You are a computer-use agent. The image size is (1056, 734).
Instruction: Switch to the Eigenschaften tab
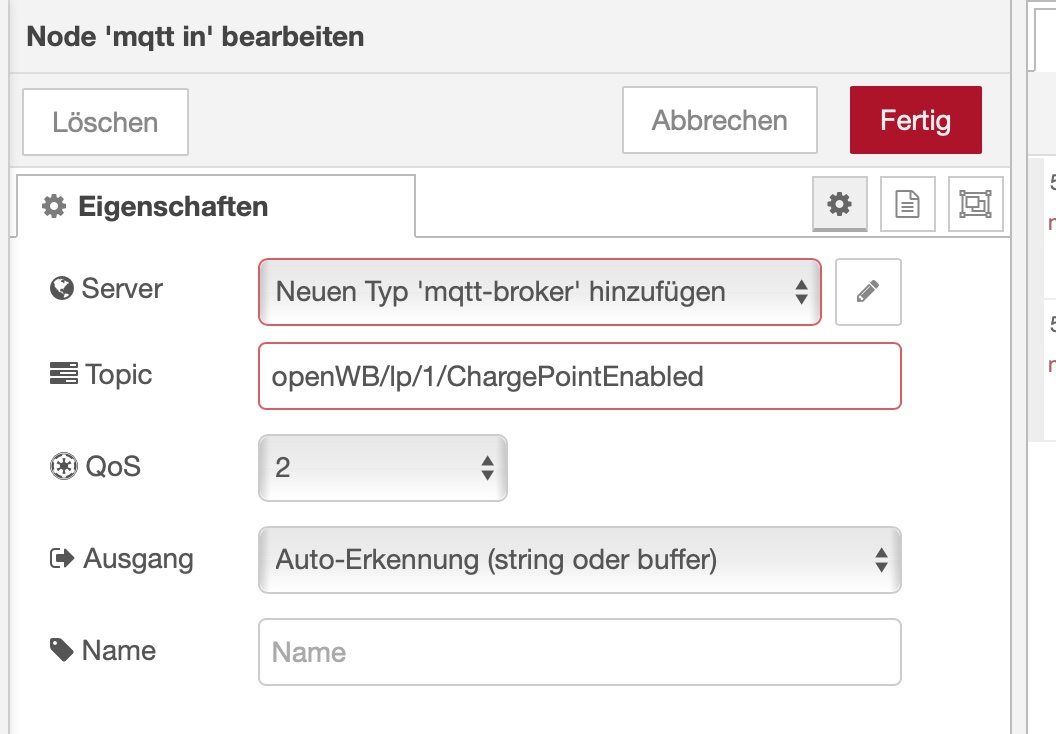click(x=172, y=207)
